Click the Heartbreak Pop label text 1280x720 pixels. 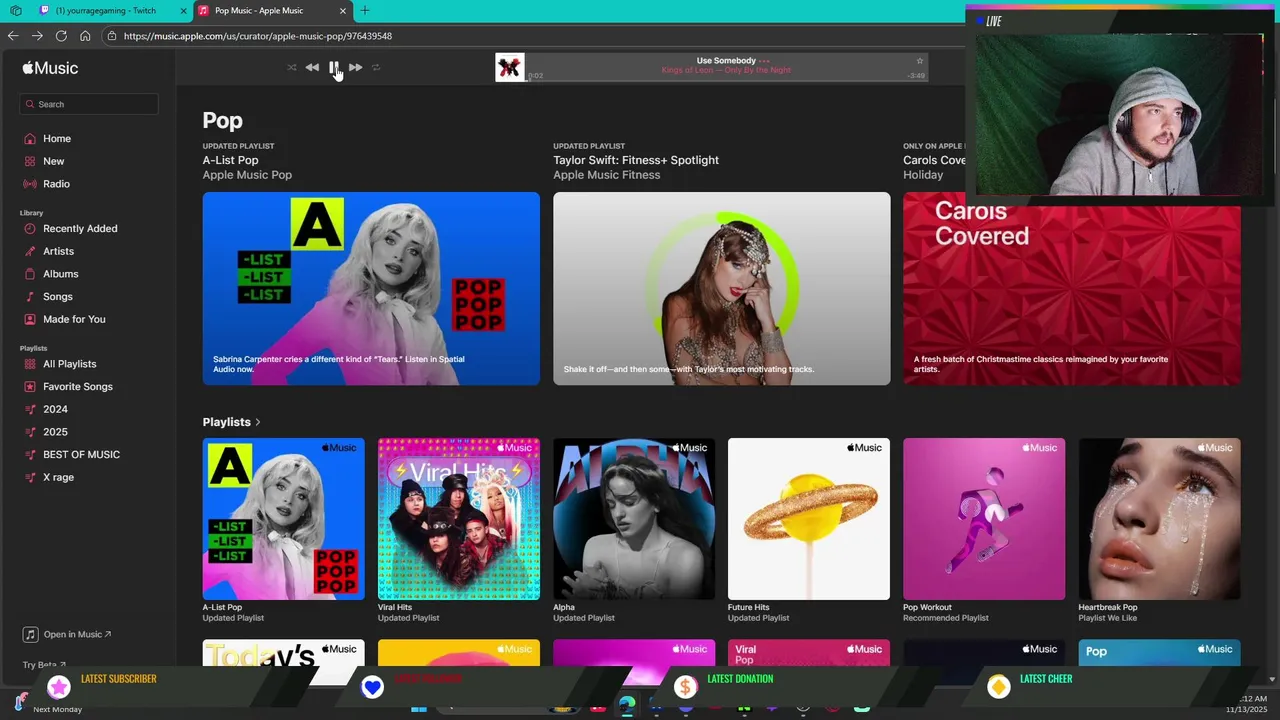click(x=1108, y=607)
